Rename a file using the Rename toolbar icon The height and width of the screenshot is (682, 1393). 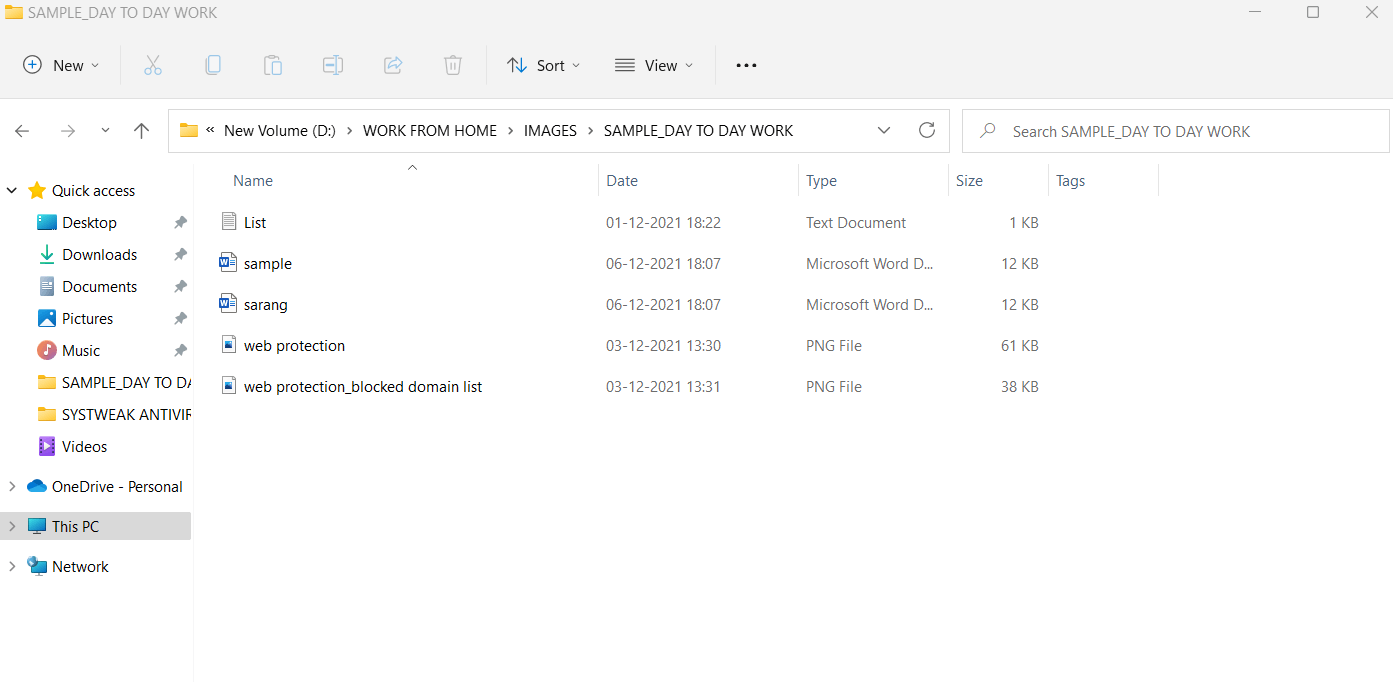click(x=332, y=65)
